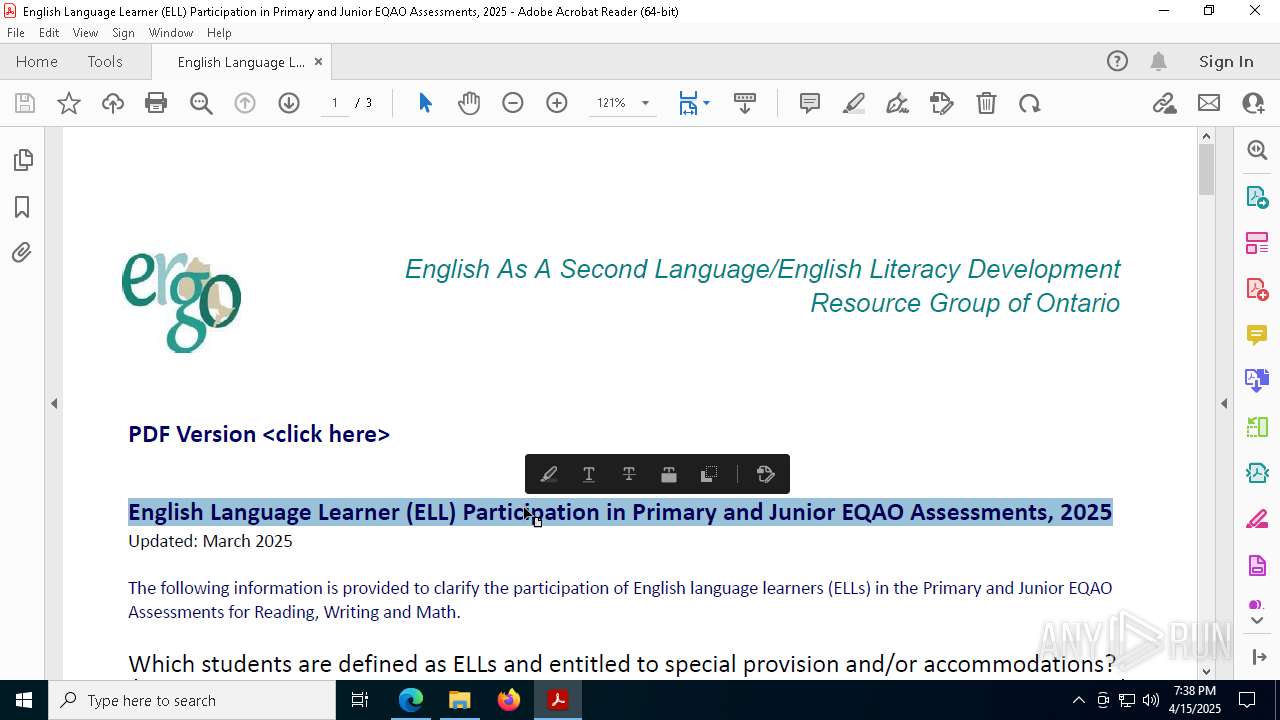
Task: Open the page thumbnails panel
Action: pos(22,160)
